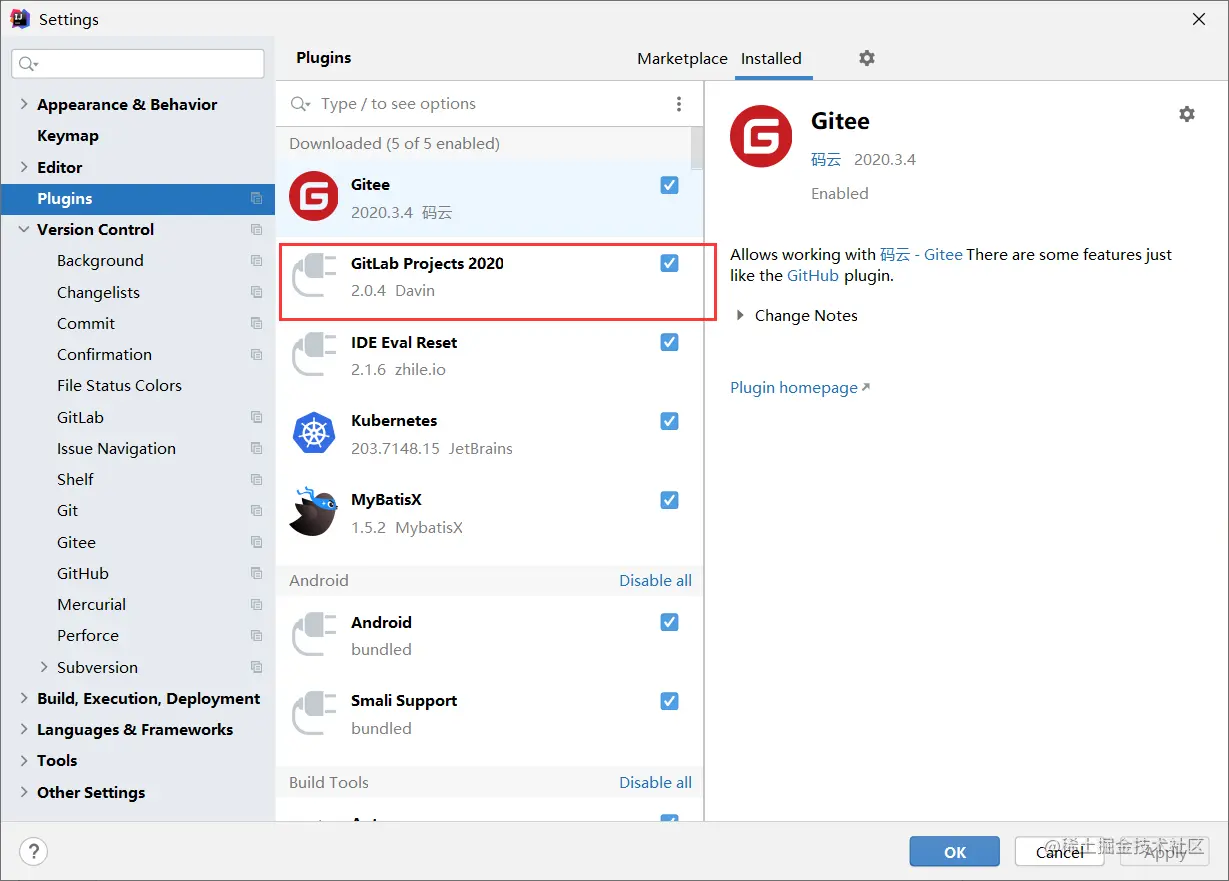Image resolution: width=1229 pixels, height=881 pixels.
Task: Click the project-level icon beside Commit
Action: pos(257,323)
